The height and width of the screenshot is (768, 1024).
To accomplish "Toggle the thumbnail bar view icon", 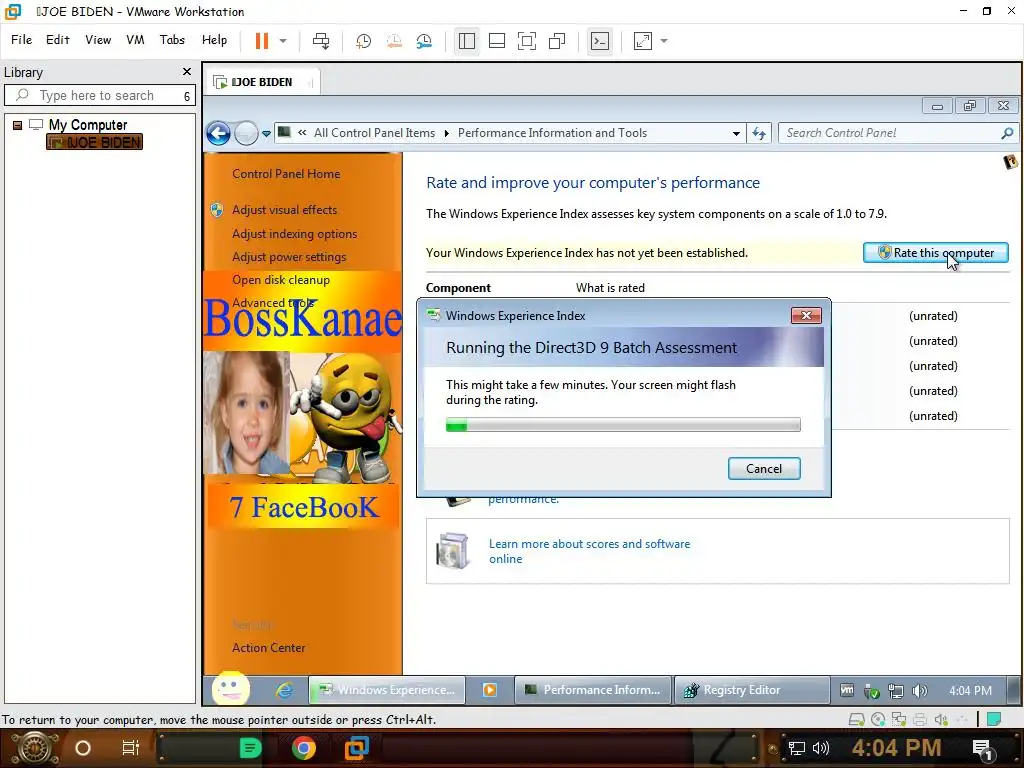I will (497, 40).
